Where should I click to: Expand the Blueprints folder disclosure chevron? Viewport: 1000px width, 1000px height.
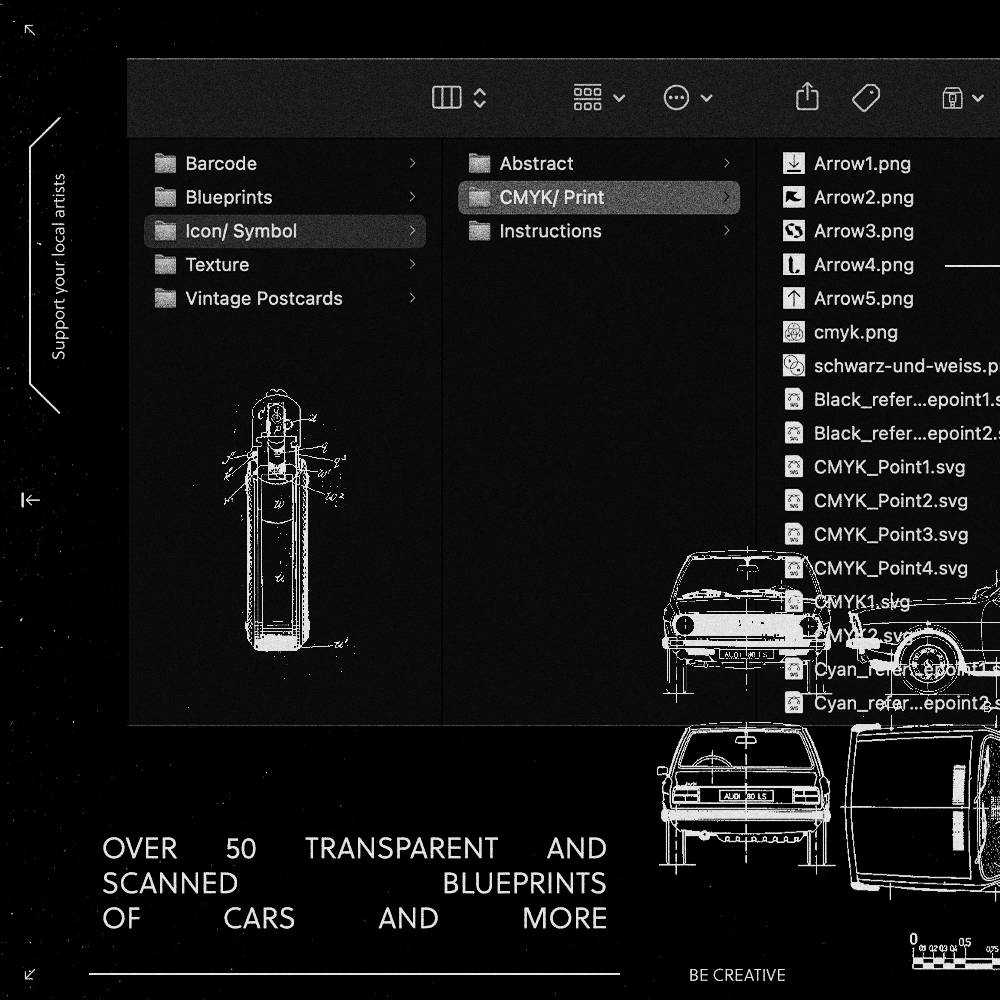(x=414, y=197)
